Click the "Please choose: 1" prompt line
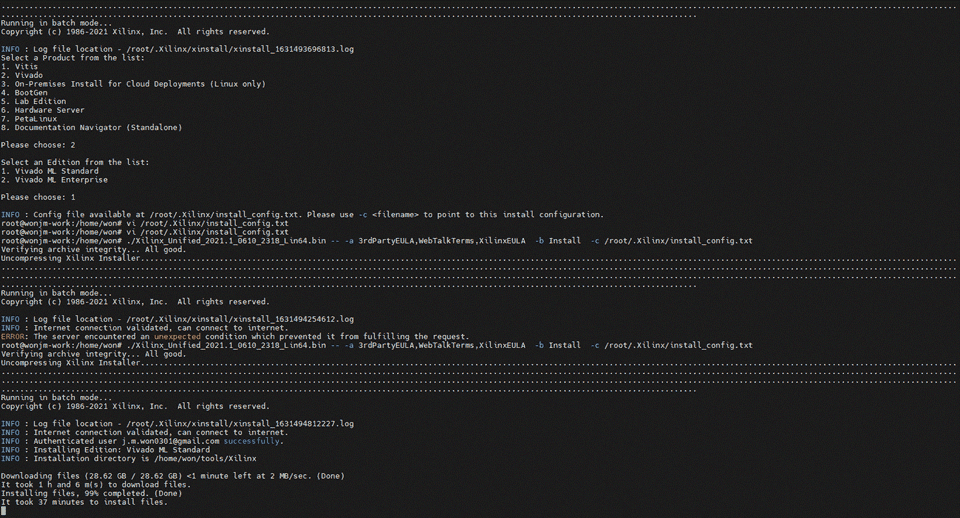960x518 pixels. pyautogui.click(x=38, y=197)
